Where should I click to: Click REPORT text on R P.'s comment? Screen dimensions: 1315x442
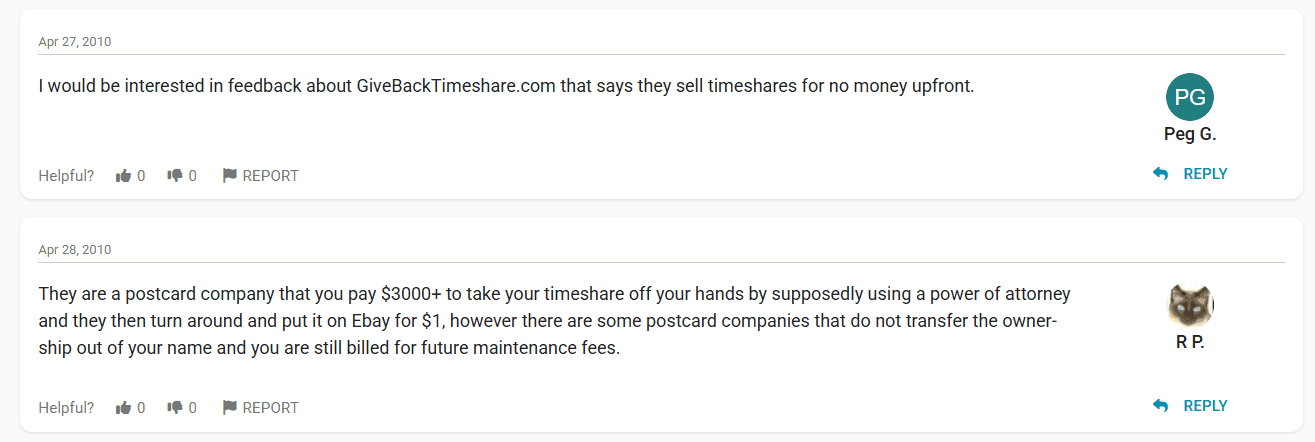point(270,408)
